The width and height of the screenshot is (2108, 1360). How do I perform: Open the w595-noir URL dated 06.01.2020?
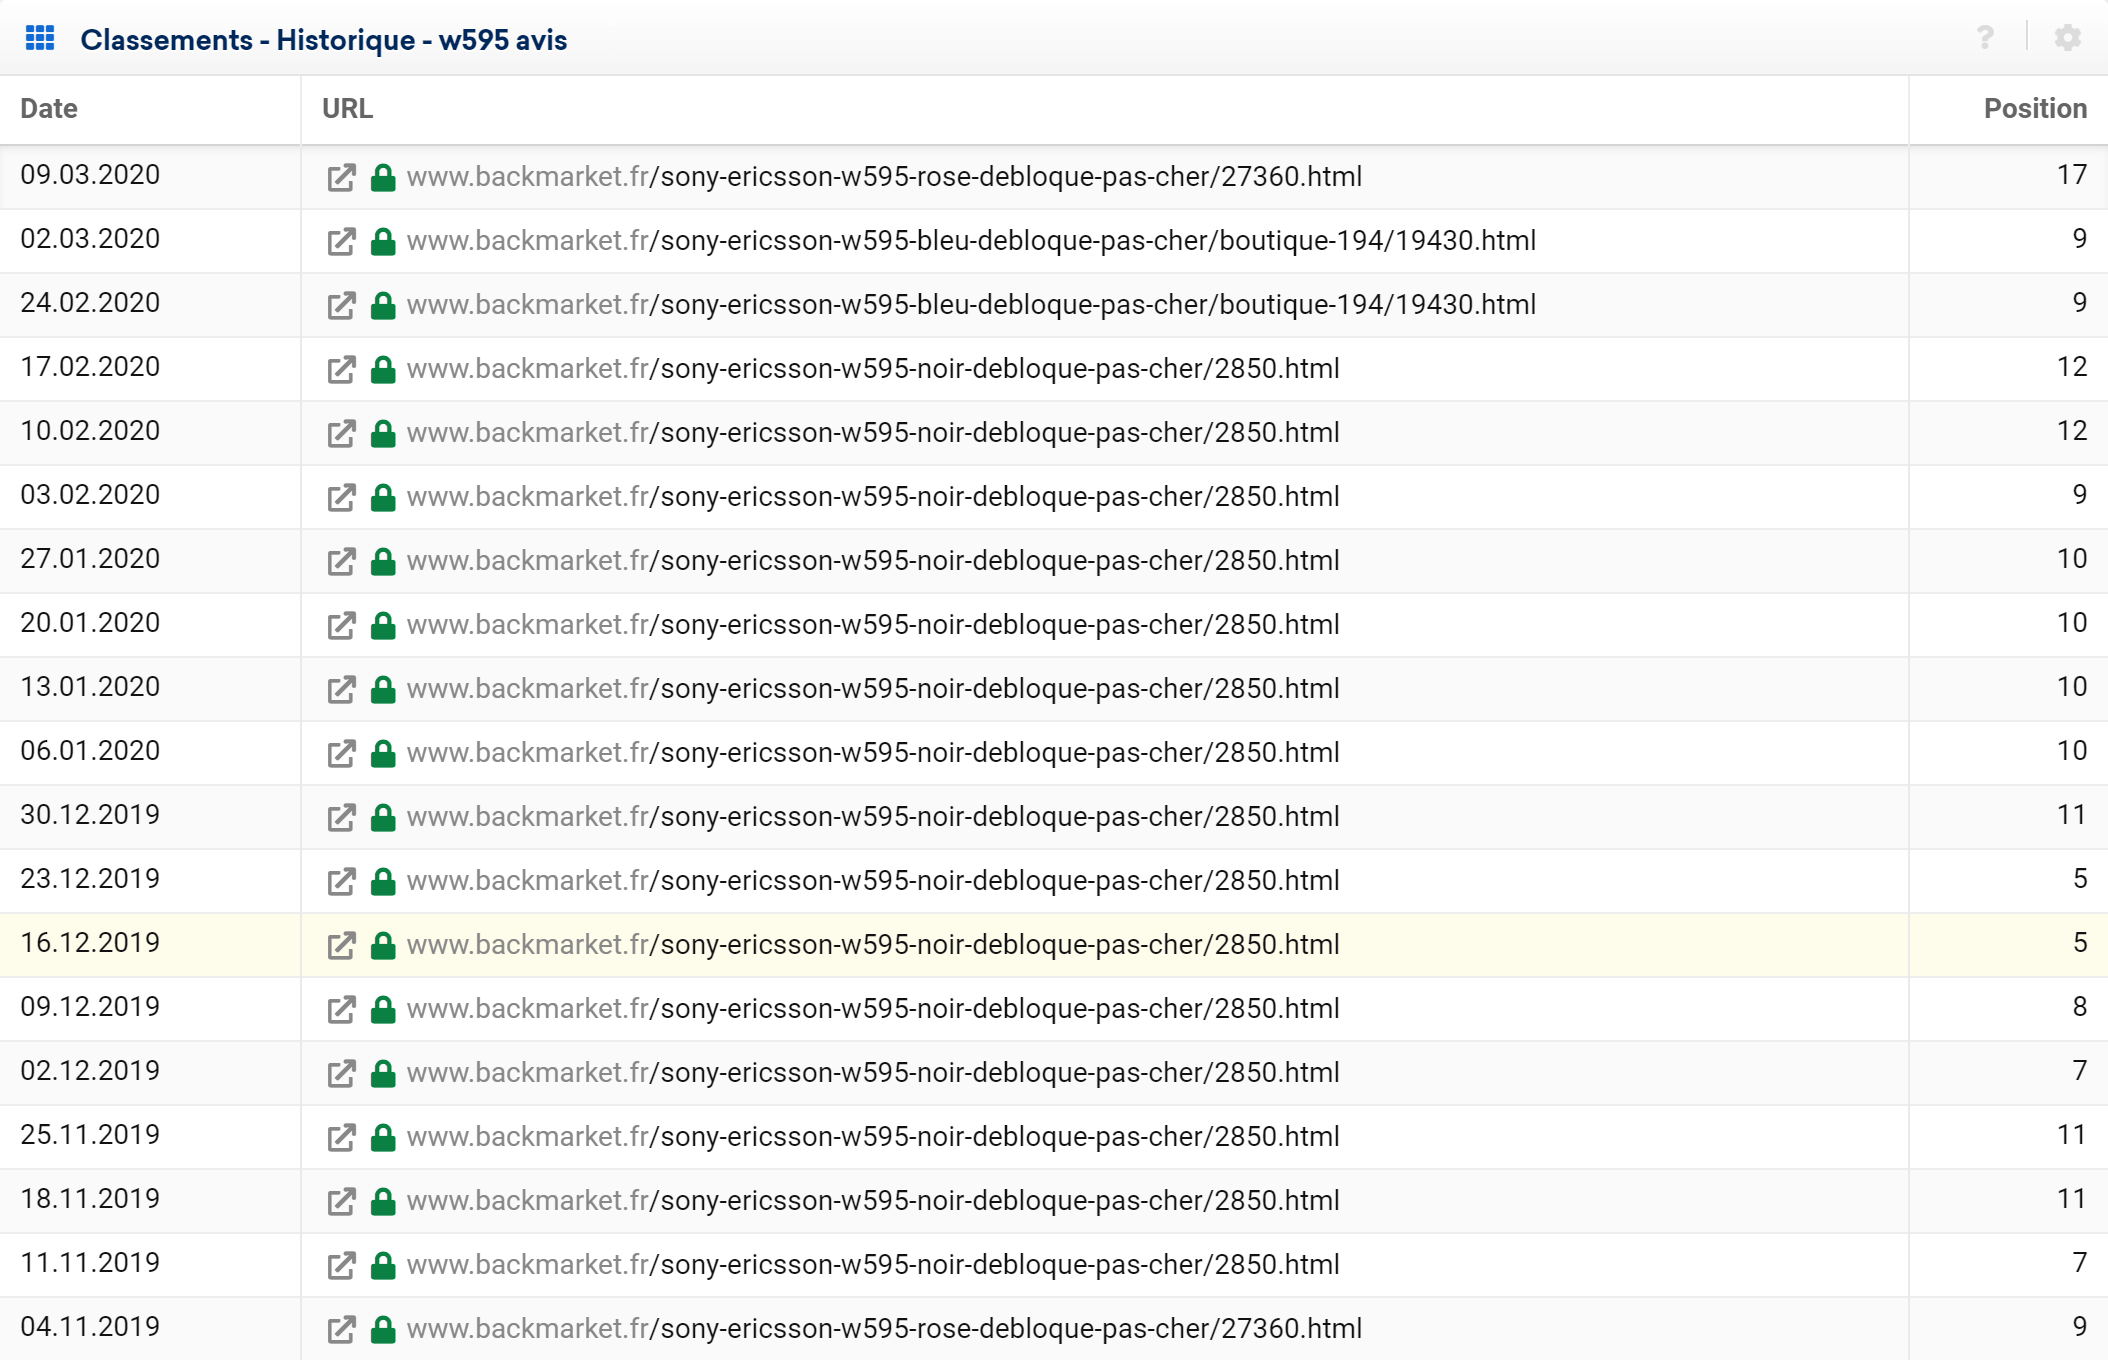(873, 753)
